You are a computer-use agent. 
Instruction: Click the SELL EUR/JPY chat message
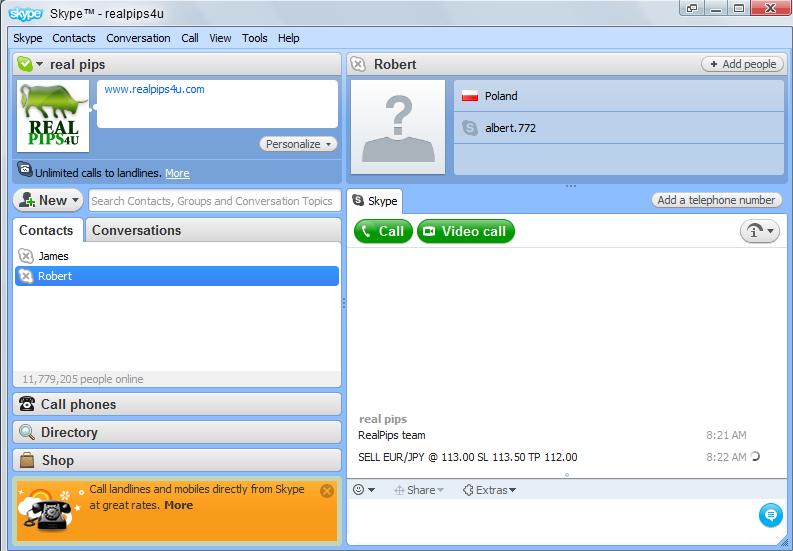pyautogui.click(x=468, y=457)
